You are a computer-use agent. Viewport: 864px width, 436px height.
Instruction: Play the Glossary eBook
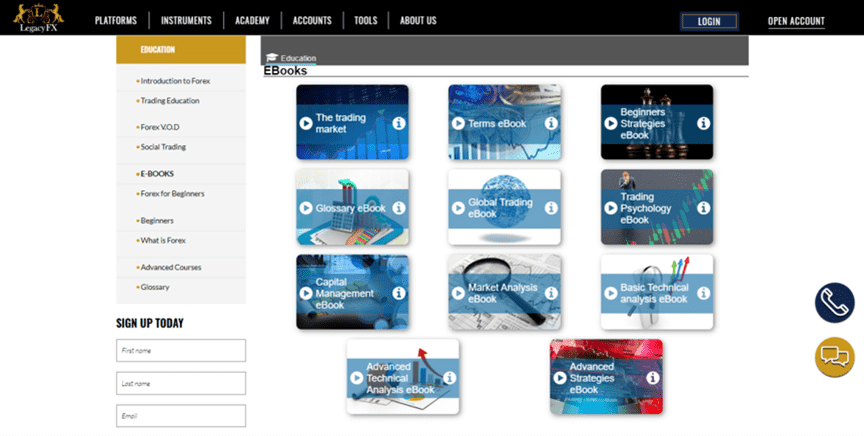(306, 208)
